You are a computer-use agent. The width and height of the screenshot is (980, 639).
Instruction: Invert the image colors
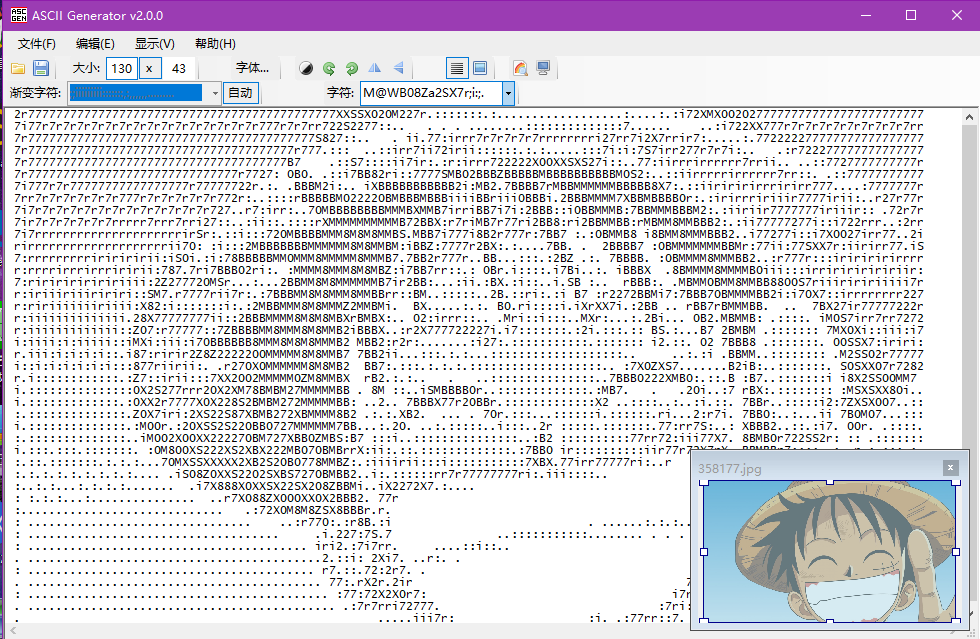coord(305,68)
